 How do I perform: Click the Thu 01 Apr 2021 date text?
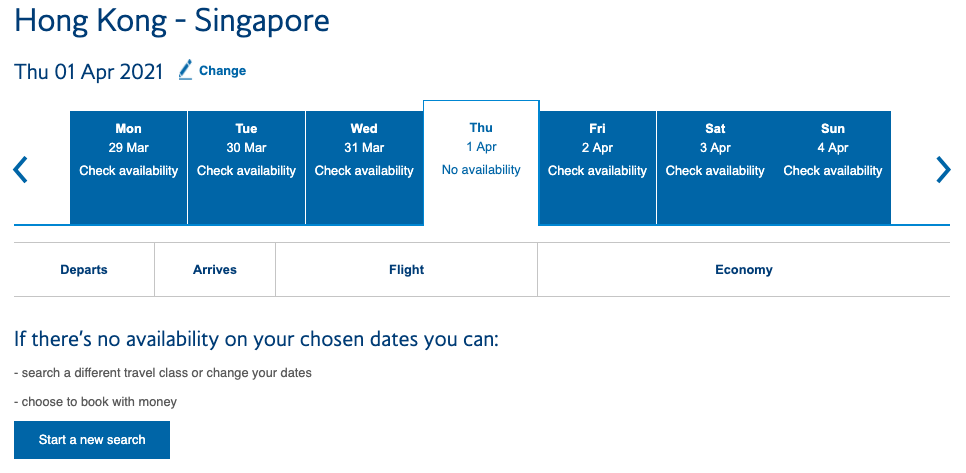(89, 71)
